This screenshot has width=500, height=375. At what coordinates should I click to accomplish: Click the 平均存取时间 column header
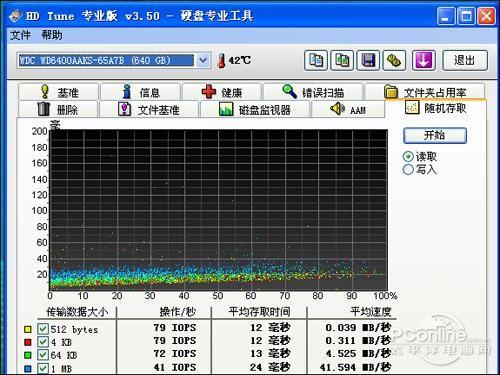click(x=259, y=312)
